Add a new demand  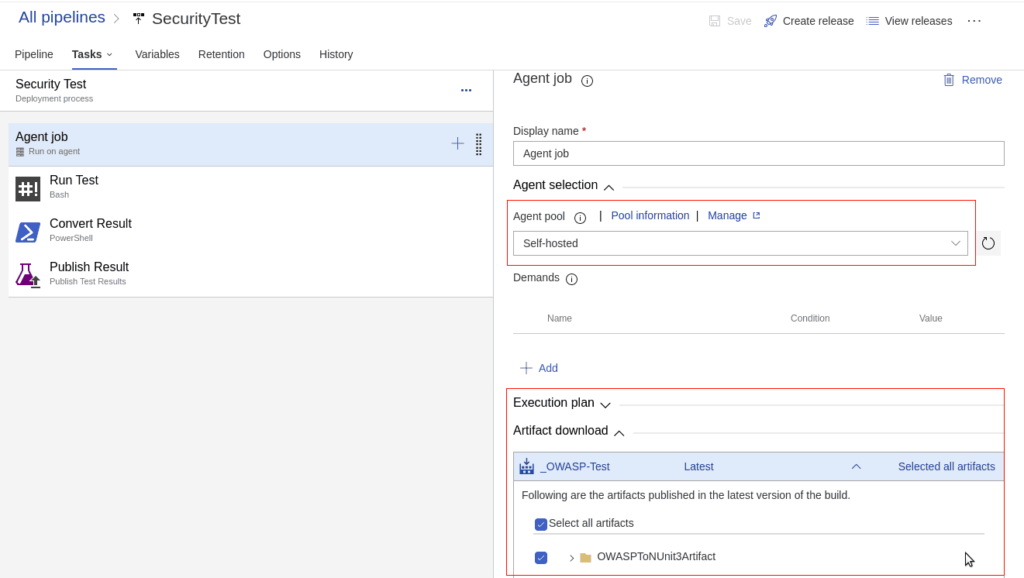539,368
